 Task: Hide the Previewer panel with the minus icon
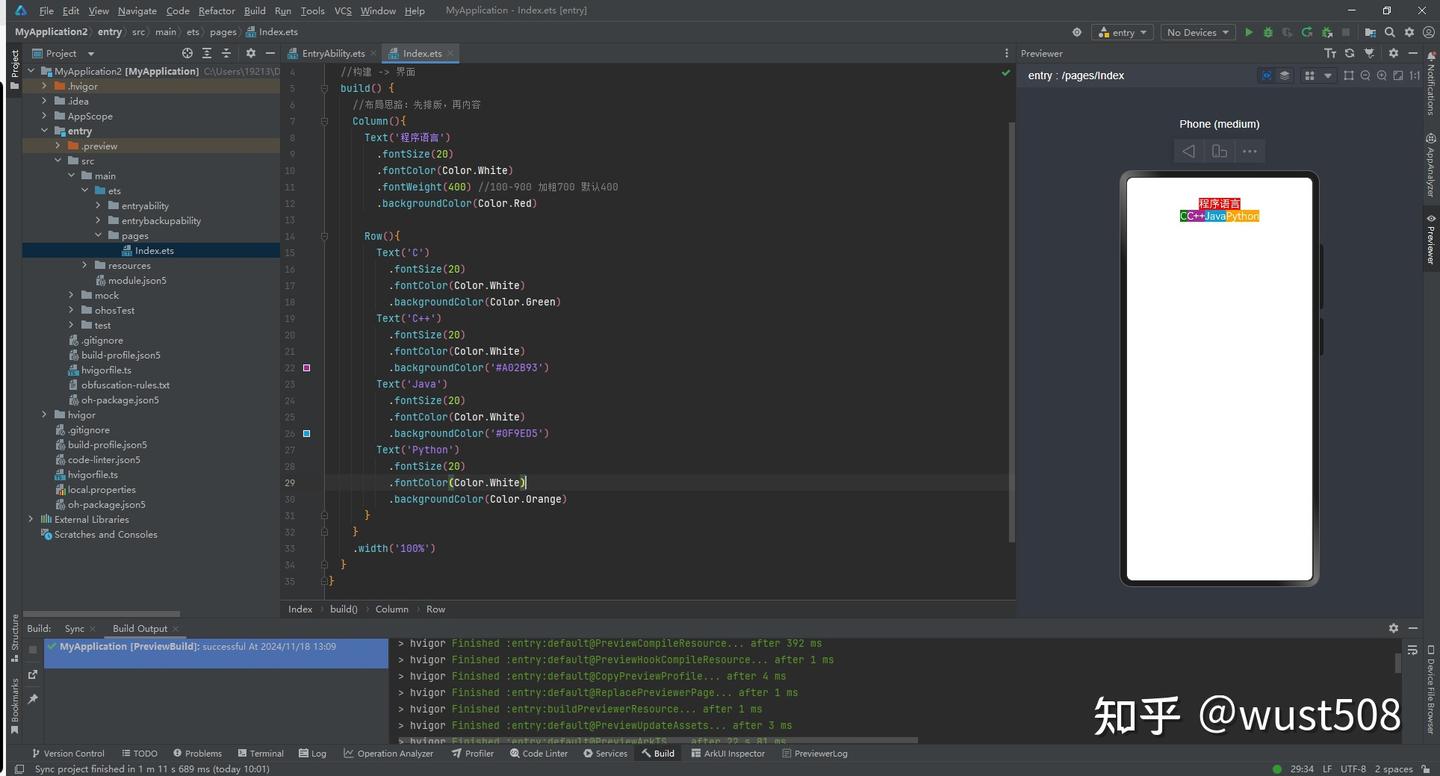1413,53
